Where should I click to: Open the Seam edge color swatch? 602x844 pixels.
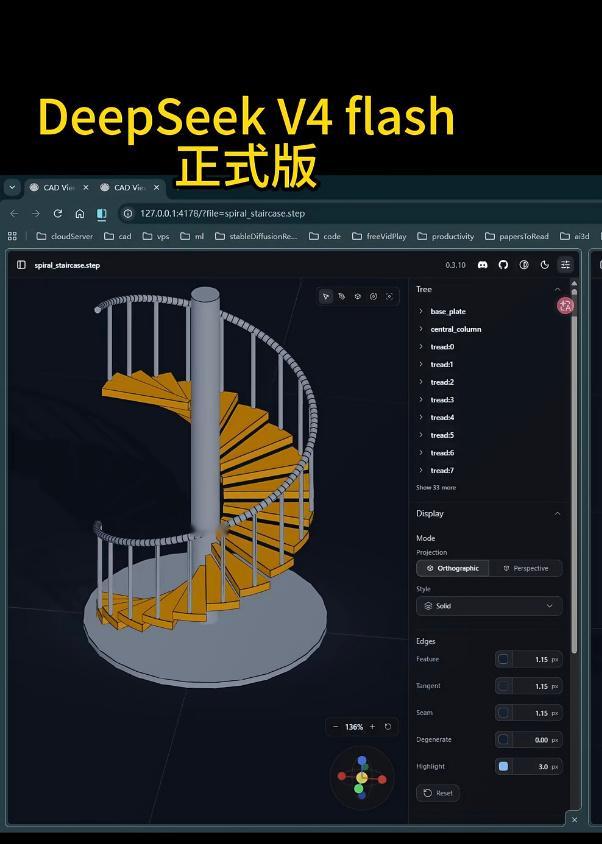point(503,713)
